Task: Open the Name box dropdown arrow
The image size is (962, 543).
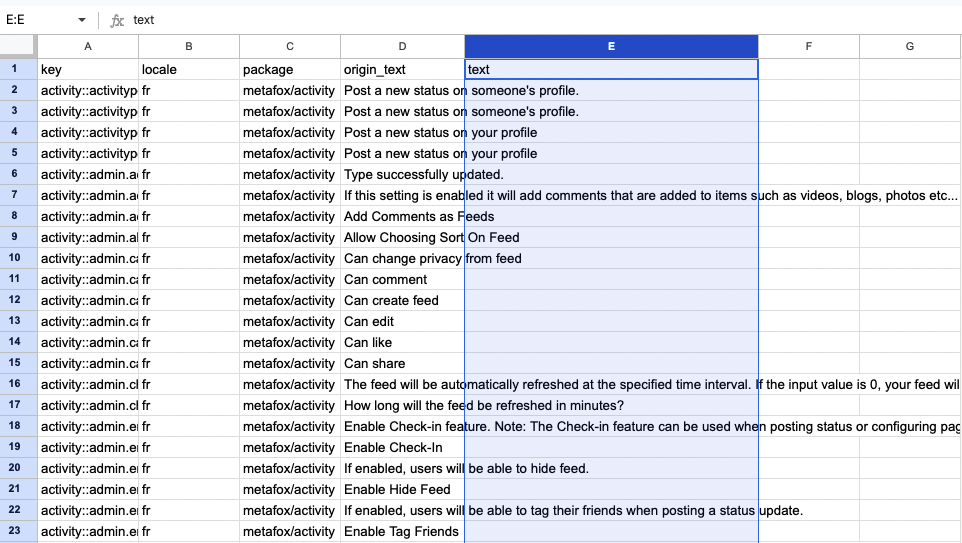Action: point(82,20)
